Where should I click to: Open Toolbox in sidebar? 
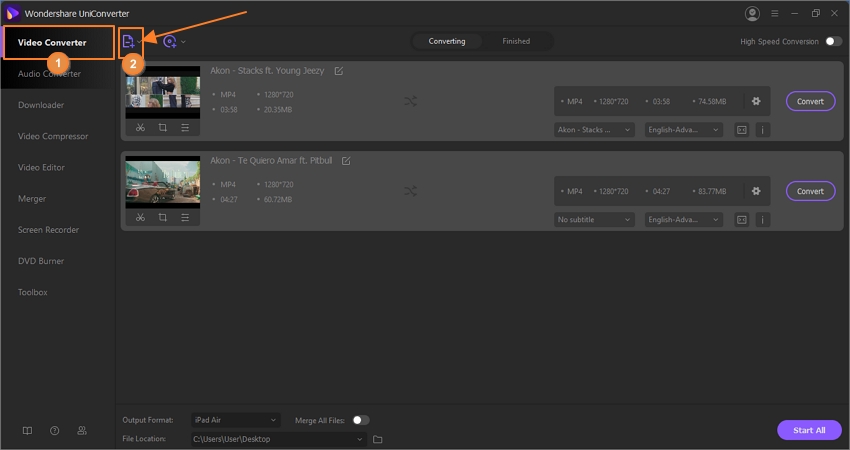33,292
